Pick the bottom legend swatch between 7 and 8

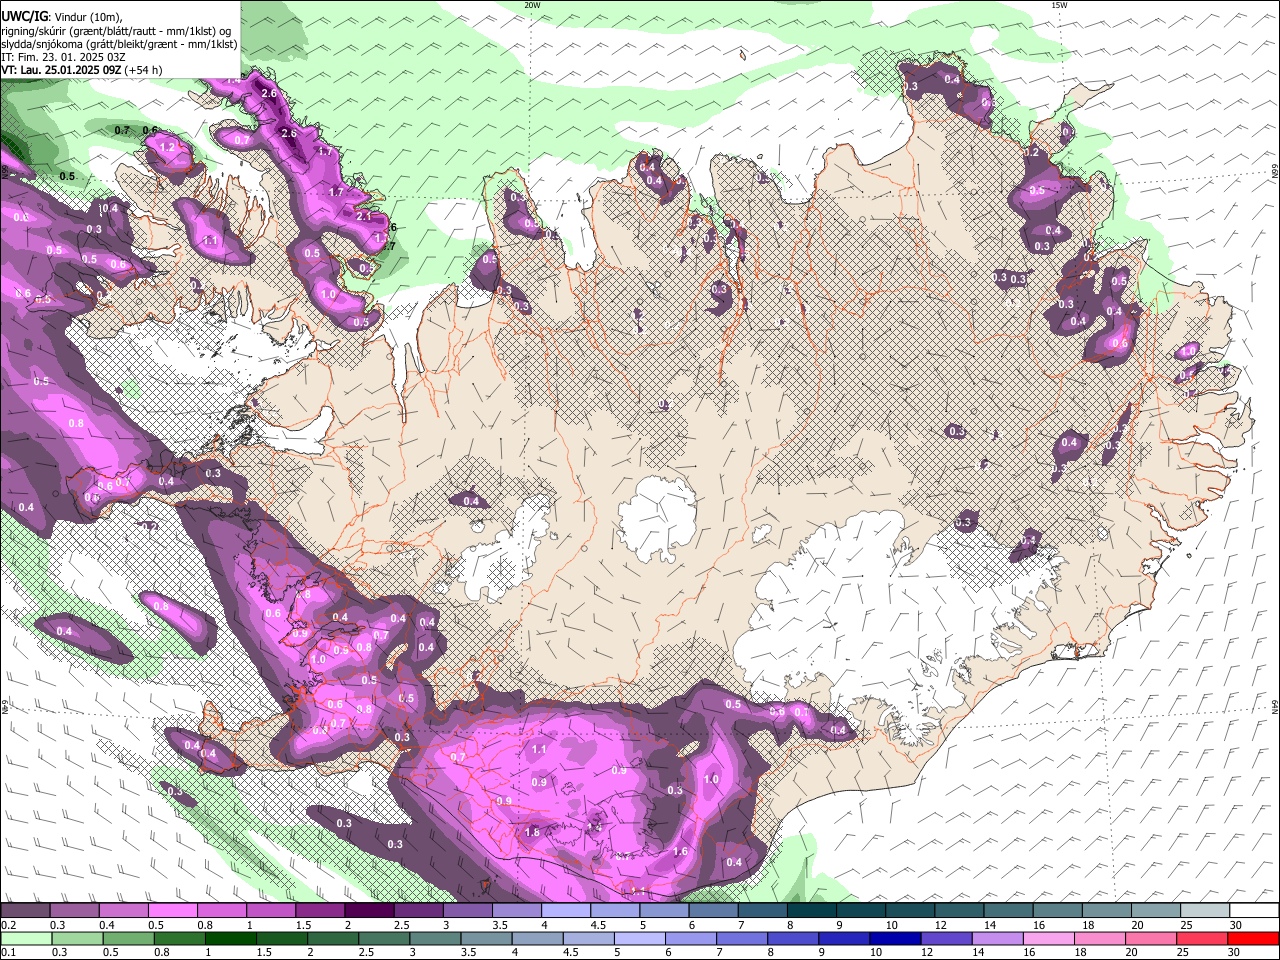click(742, 939)
